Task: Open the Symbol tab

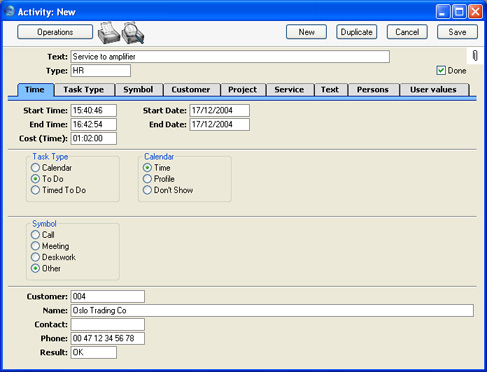Action: coord(139,90)
